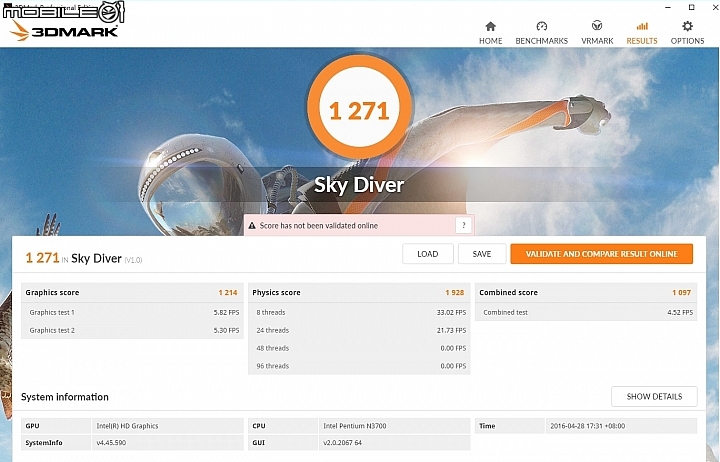The height and width of the screenshot is (462, 720).
Task: Click the 3DMark logo
Action: click(64, 31)
